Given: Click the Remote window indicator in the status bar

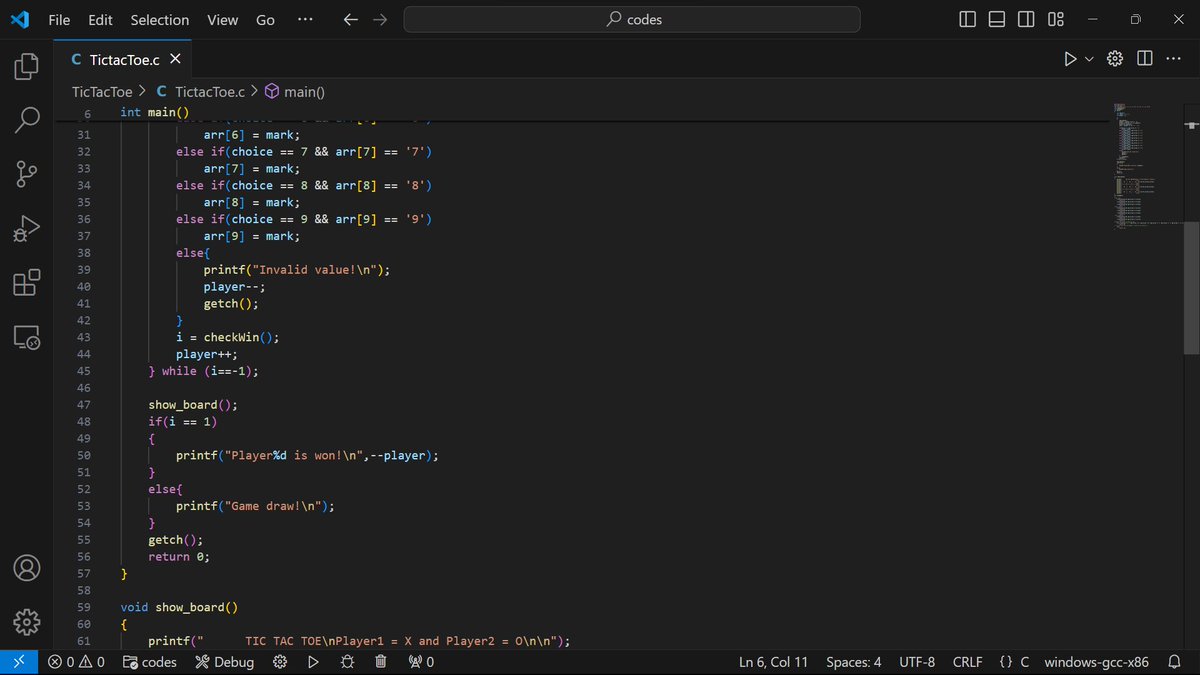Looking at the screenshot, I should click(x=18, y=662).
